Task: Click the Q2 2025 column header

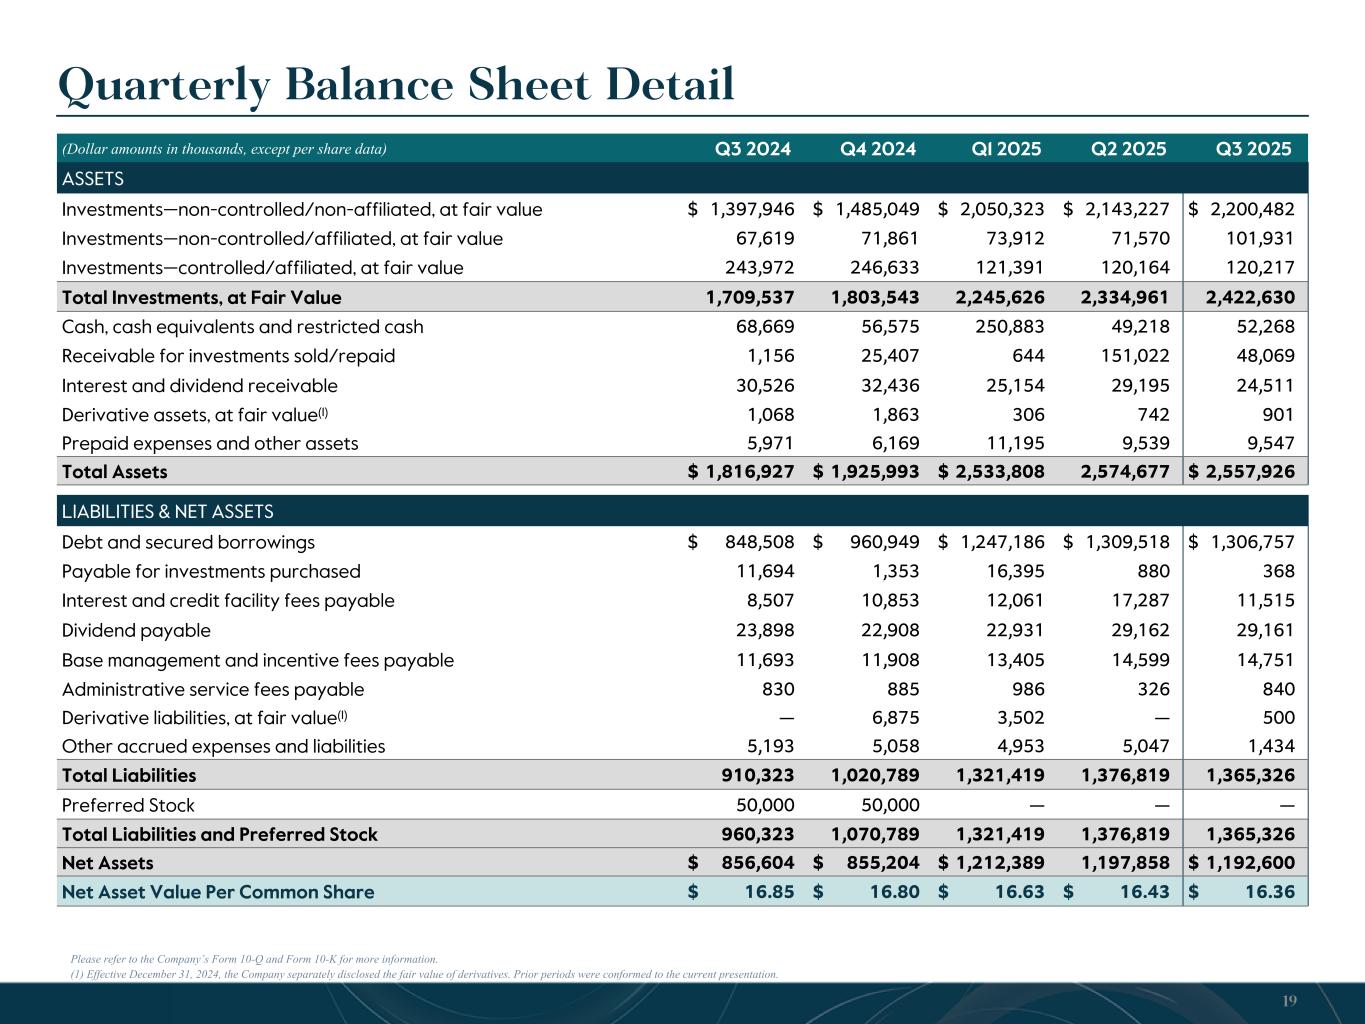Action: tap(1129, 149)
